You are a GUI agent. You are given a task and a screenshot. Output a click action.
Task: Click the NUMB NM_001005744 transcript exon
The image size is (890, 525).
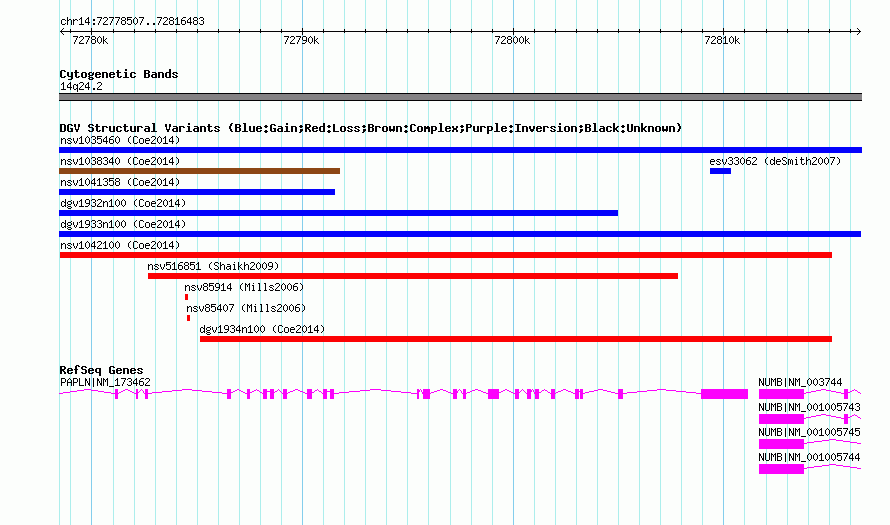point(781,469)
